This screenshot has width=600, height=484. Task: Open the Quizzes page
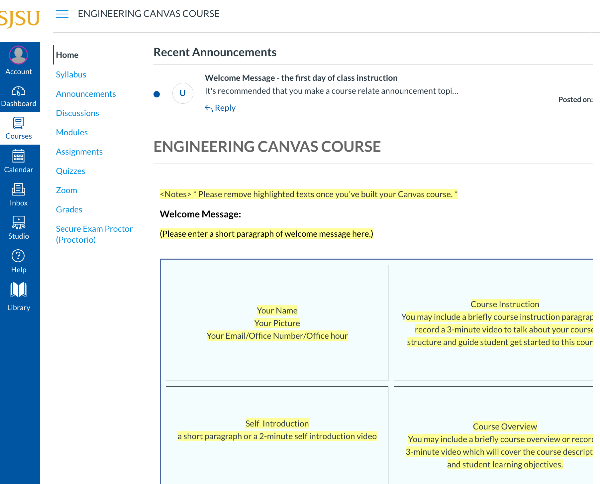tap(71, 171)
